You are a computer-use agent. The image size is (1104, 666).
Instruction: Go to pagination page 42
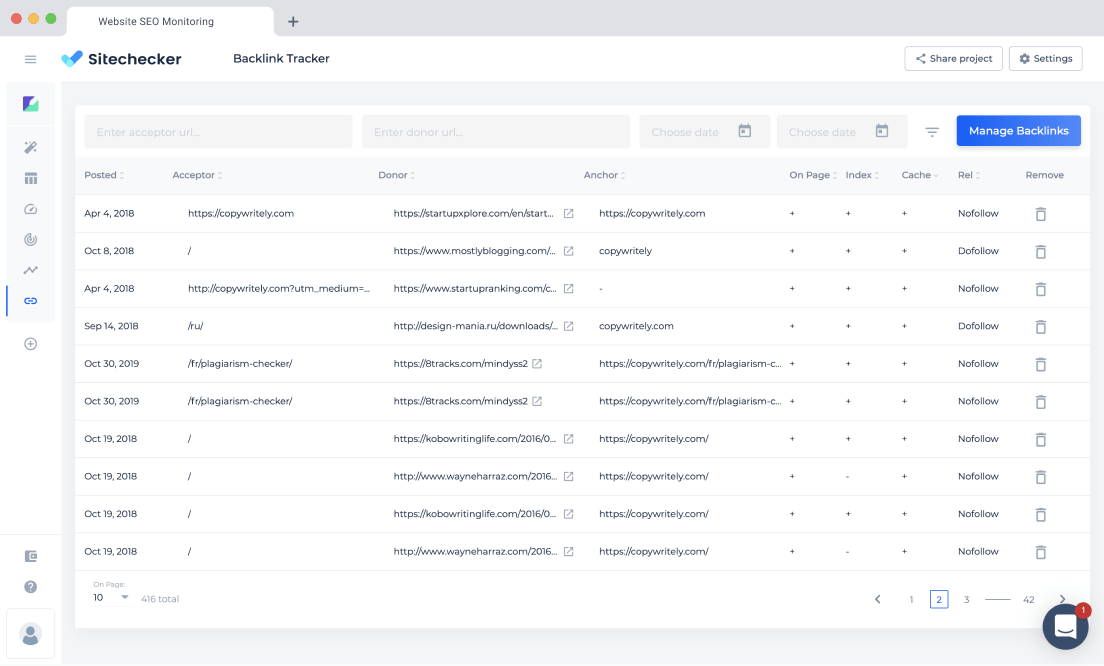click(1029, 600)
